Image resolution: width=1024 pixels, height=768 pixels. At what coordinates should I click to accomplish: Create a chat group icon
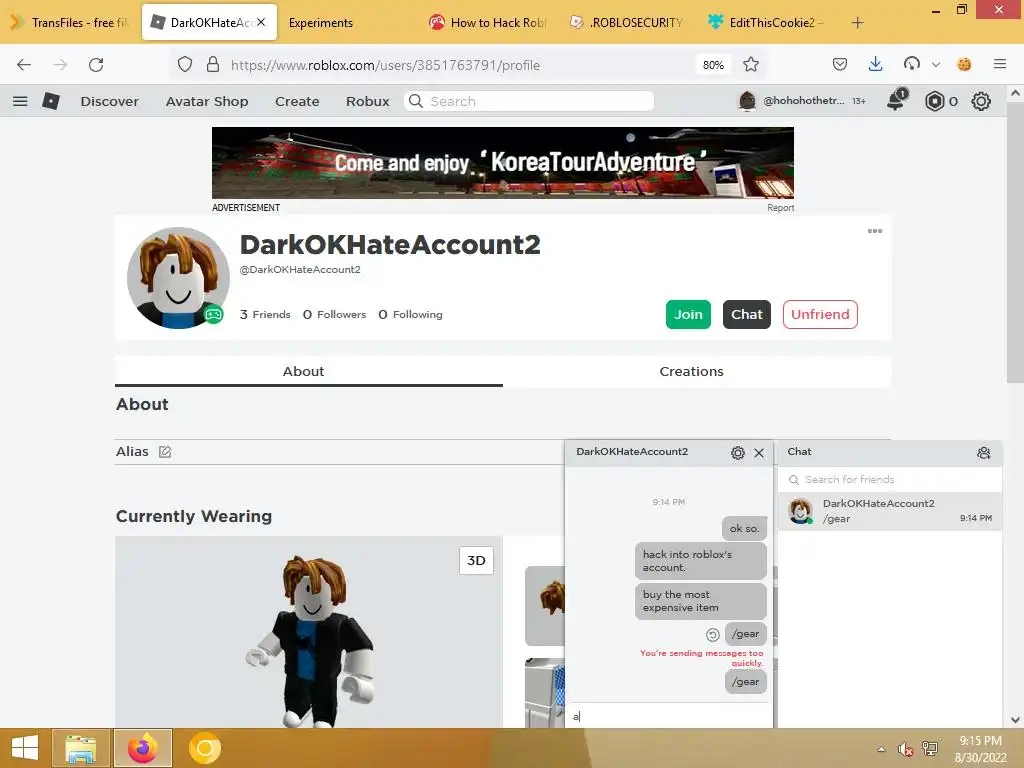(984, 453)
